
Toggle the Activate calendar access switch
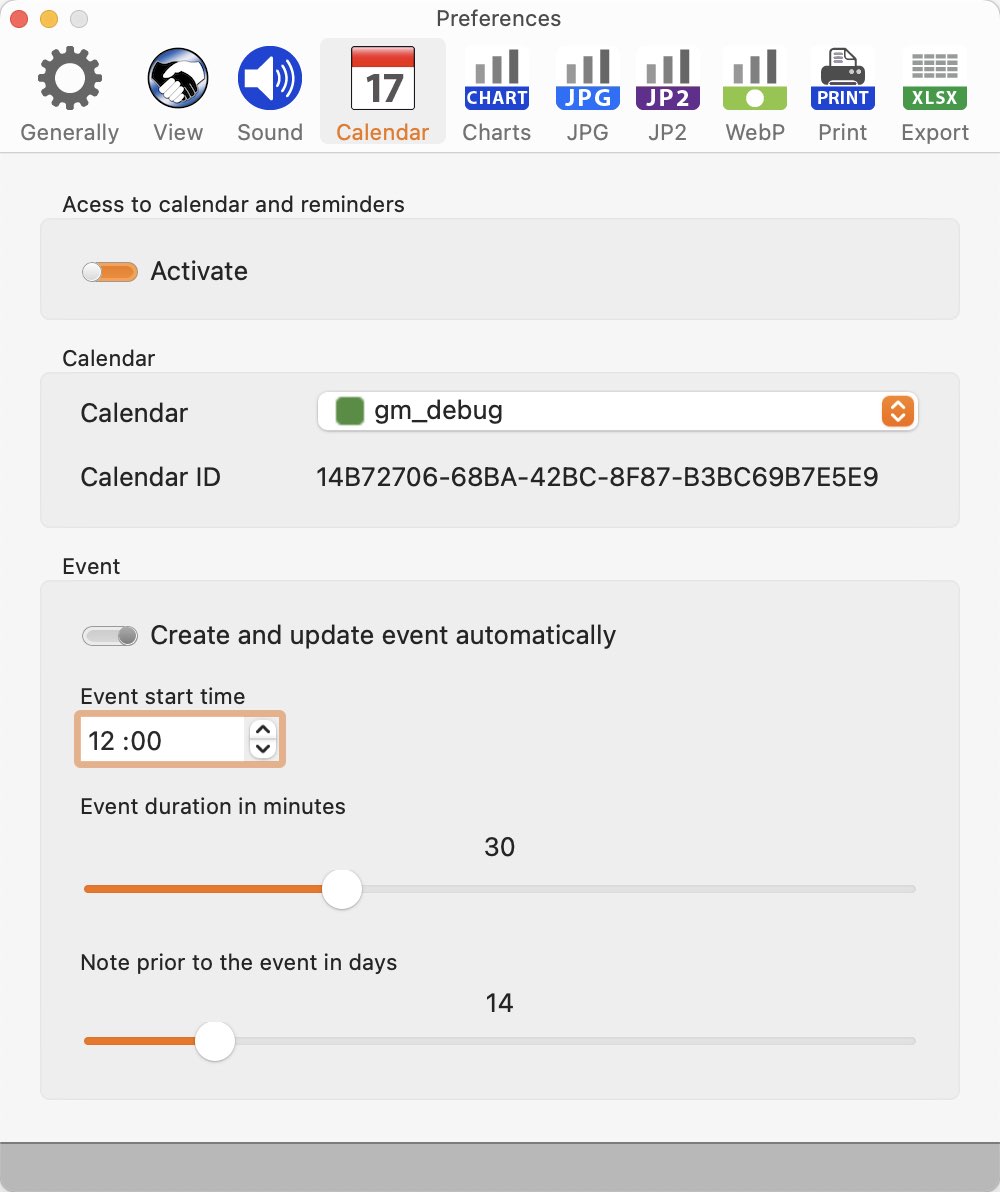click(x=110, y=271)
